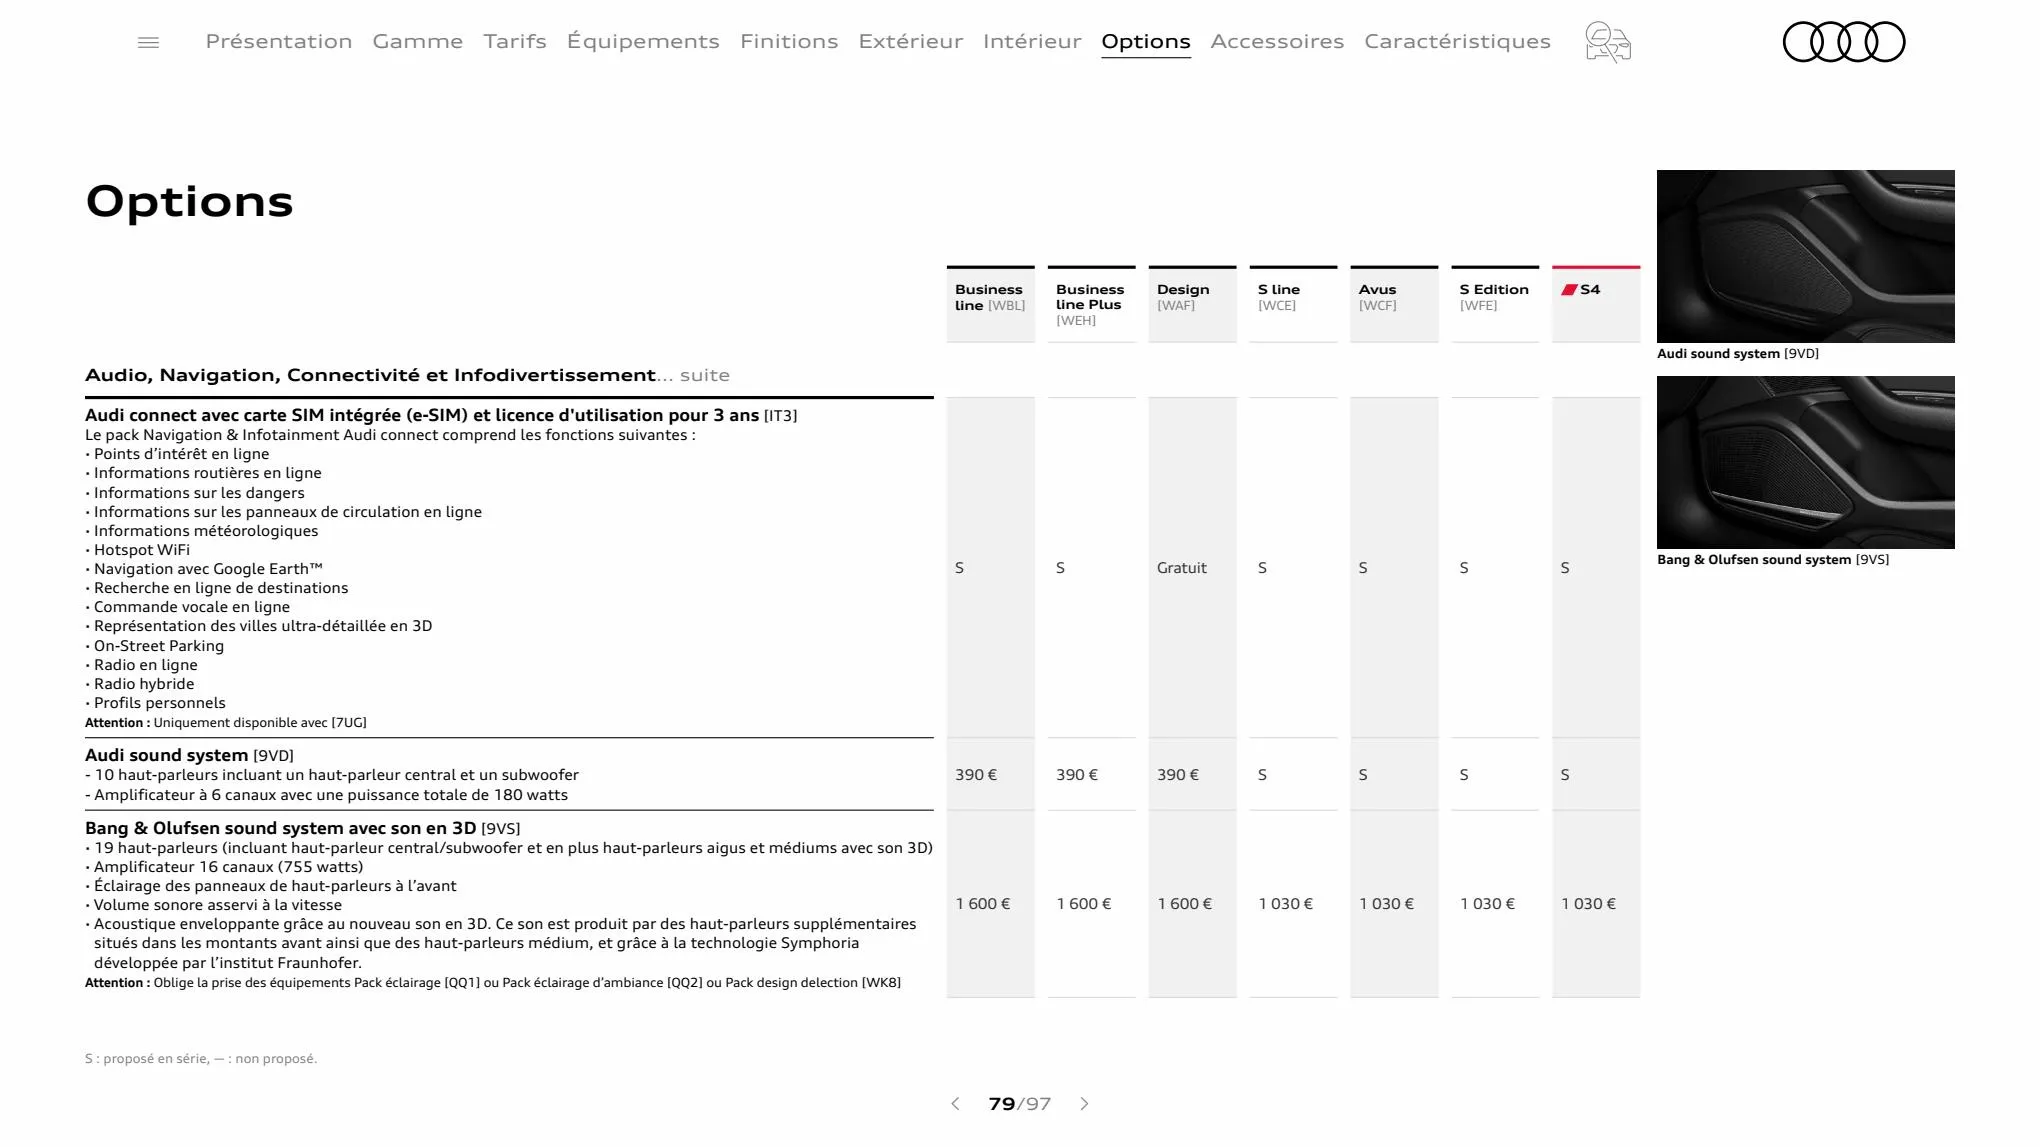This screenshot has width=2040, height=1147.
Task: Click the Hotspot WiFi bullet
Action: point(138,550)
